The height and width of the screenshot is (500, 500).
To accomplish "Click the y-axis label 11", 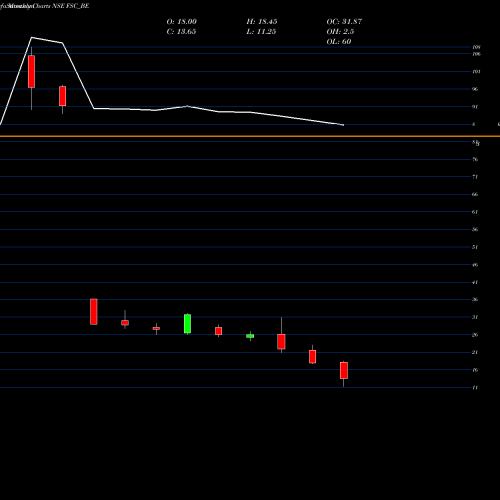I will click(x=475, y=388).
